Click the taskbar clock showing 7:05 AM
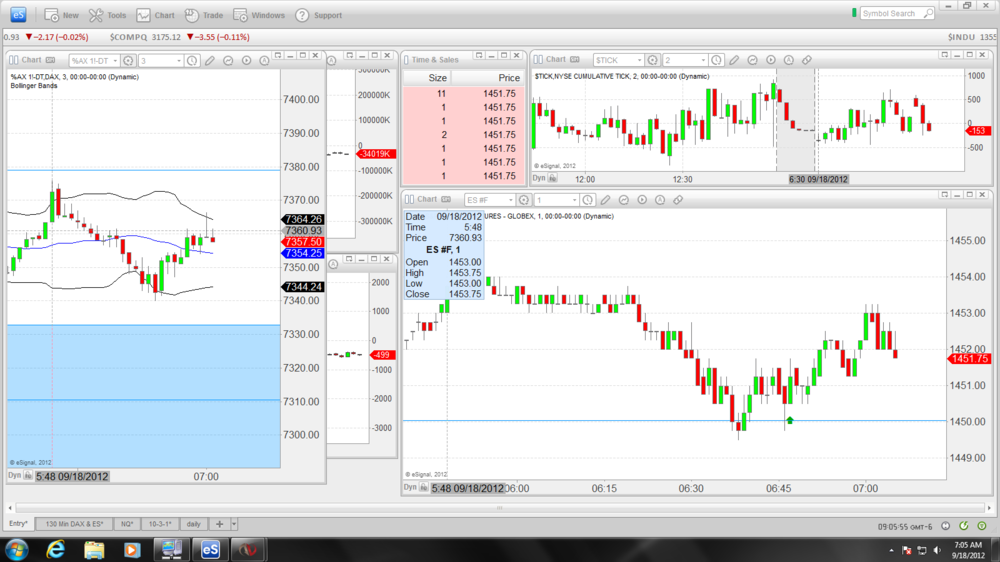The image size is (1000, 562). pyautogui.click(x=968, y=550)
